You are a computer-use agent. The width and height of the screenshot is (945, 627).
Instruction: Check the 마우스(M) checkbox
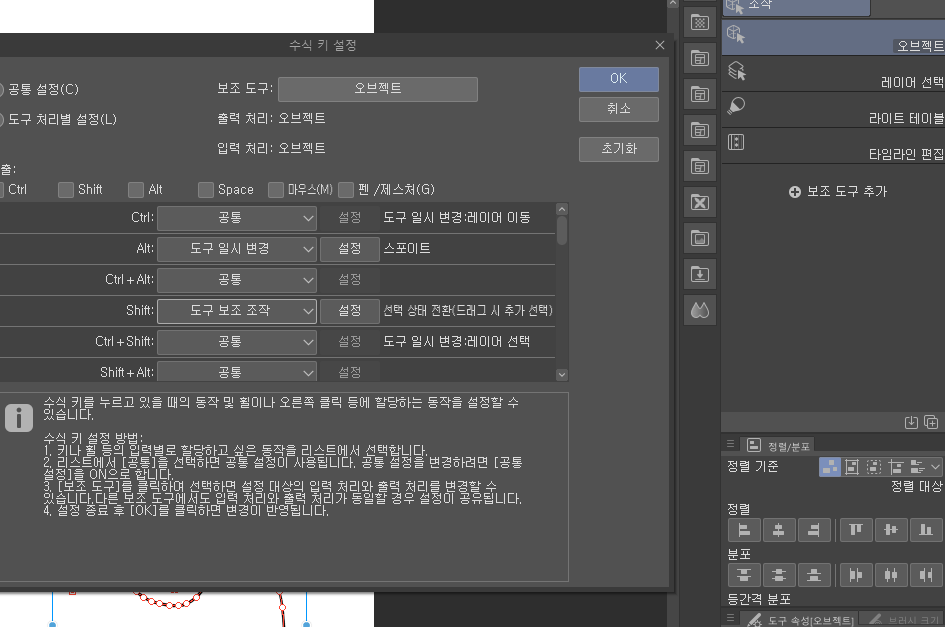(275, 190)
